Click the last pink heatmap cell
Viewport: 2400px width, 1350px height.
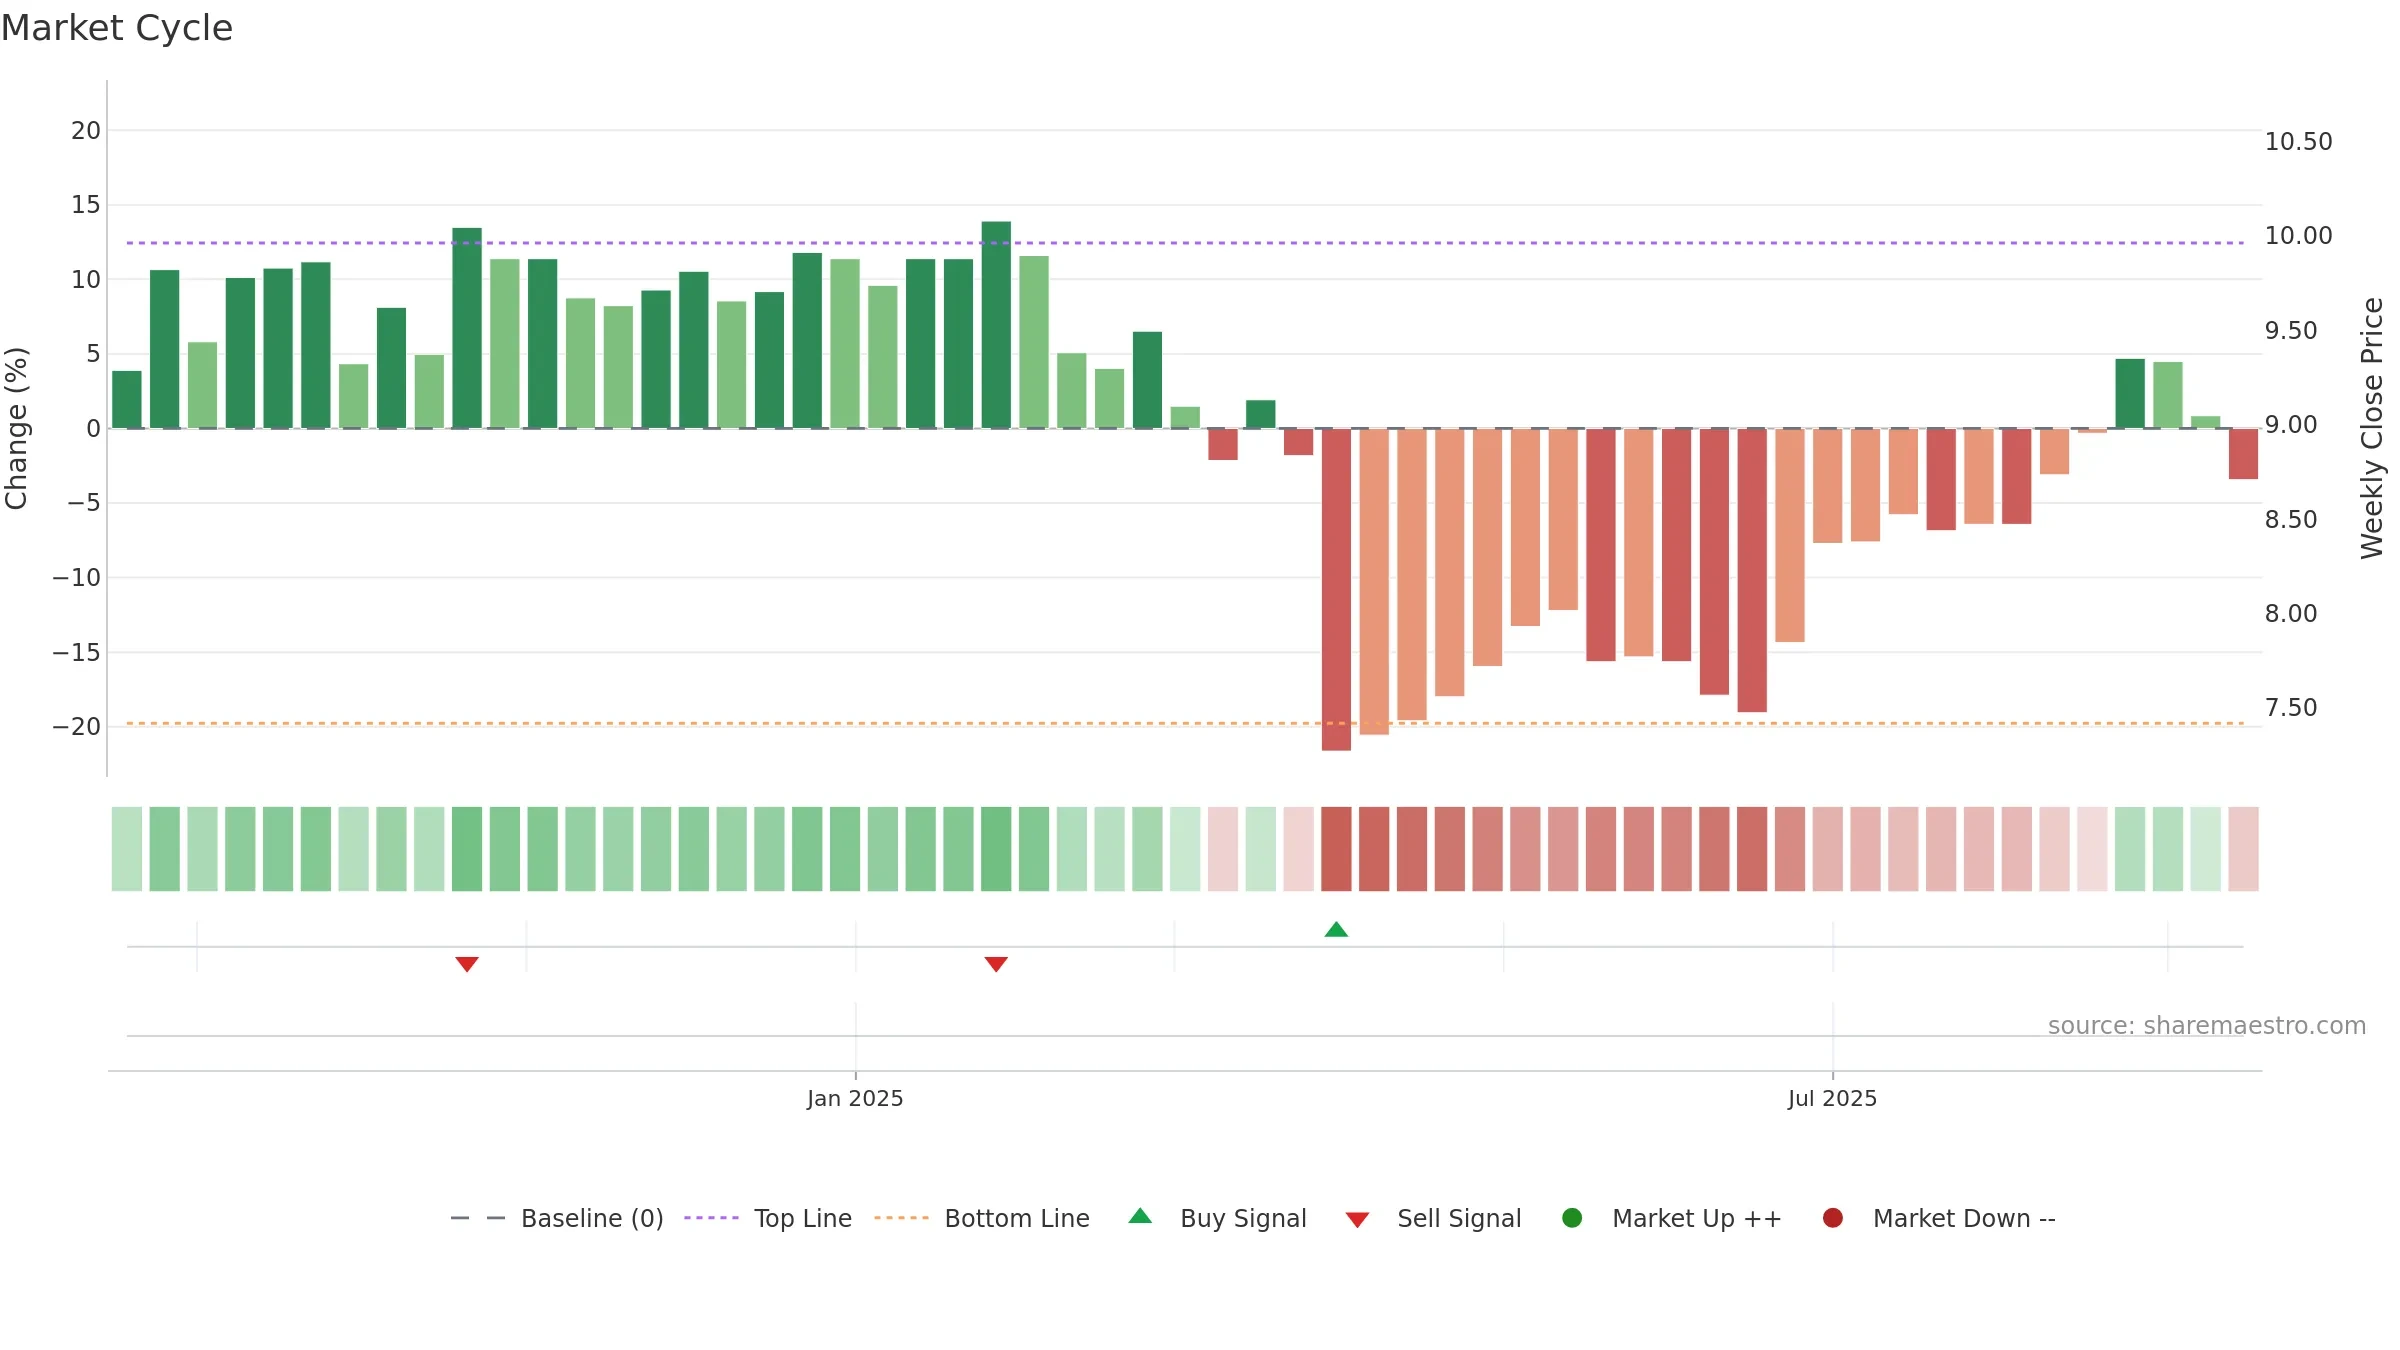(2243, 849)
